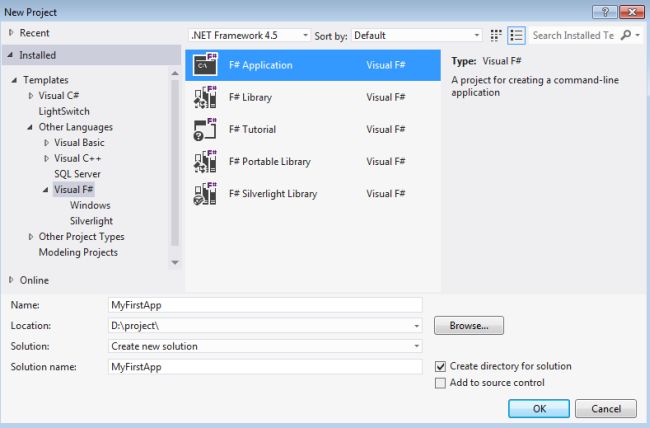Viewport: 650px width, 428px height.
Task: Collapse the Installed section
Action: (10, 55)
